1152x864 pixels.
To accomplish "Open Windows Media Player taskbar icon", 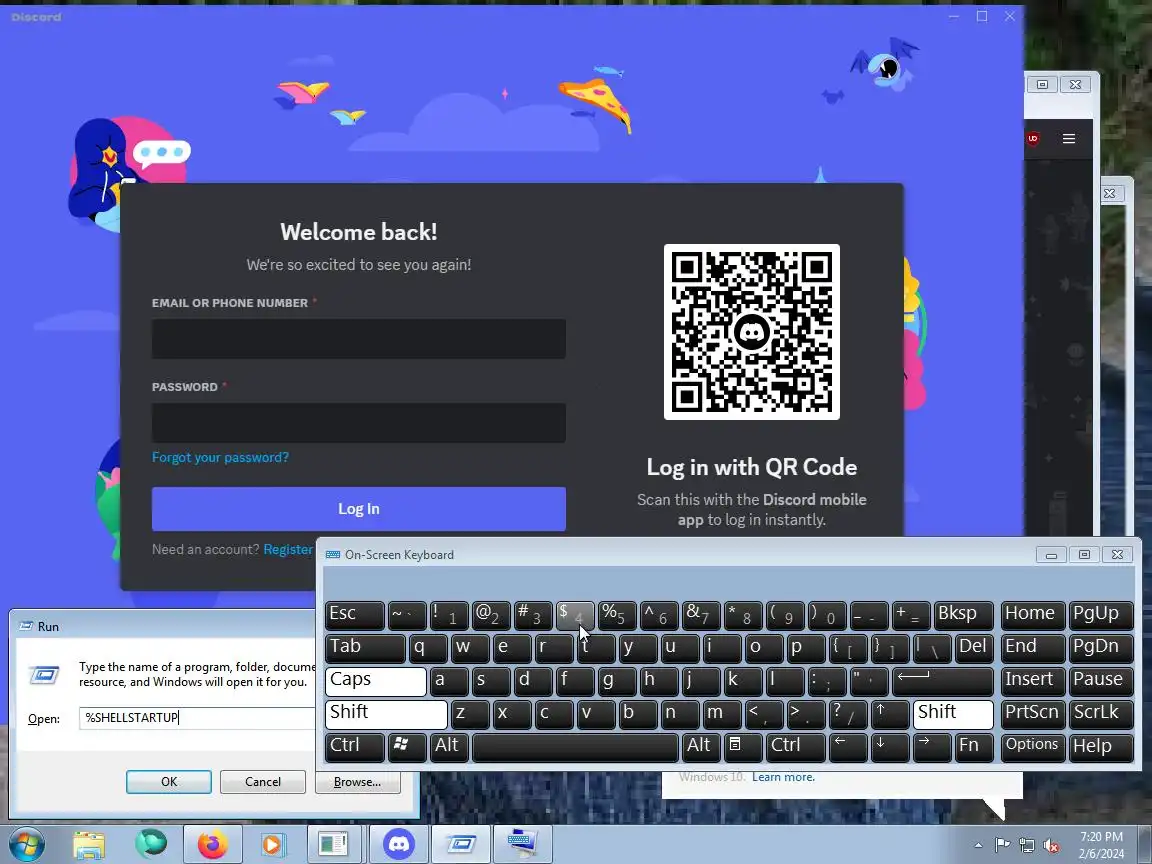I will (x=272, y=845).
